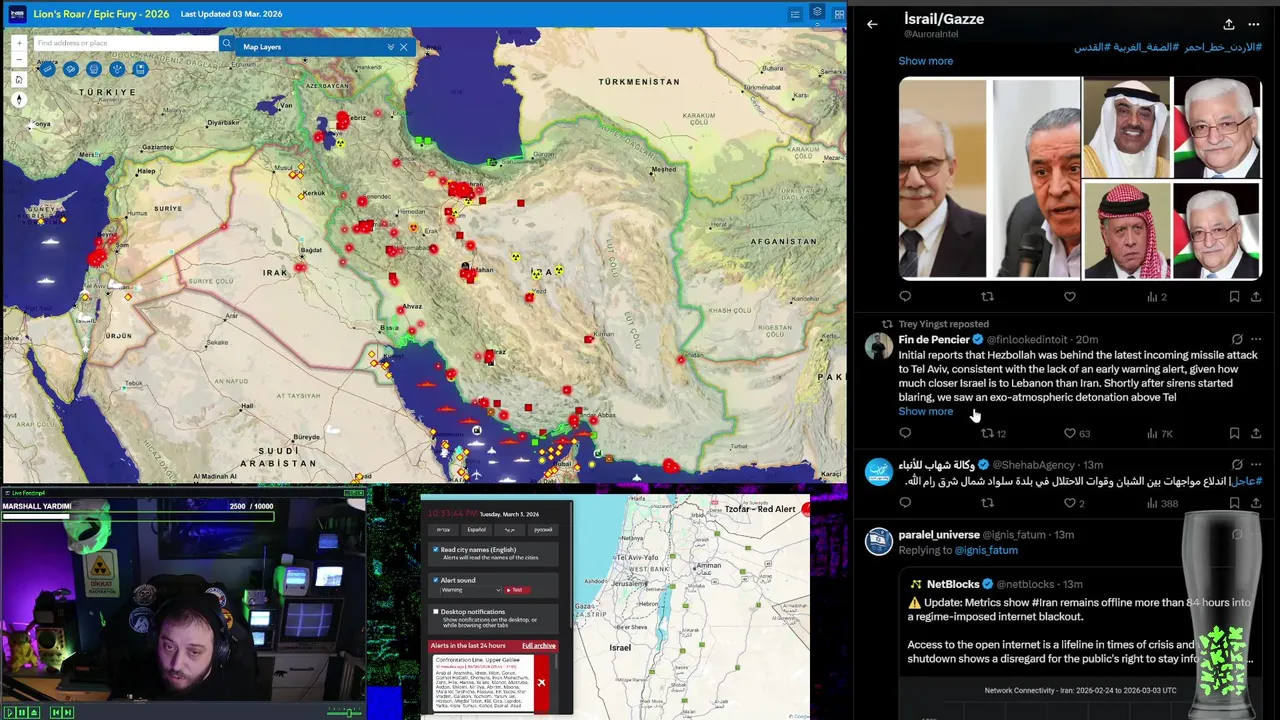
Task: Bookmark Fin de Pencier post
Action: (1234, 433)
